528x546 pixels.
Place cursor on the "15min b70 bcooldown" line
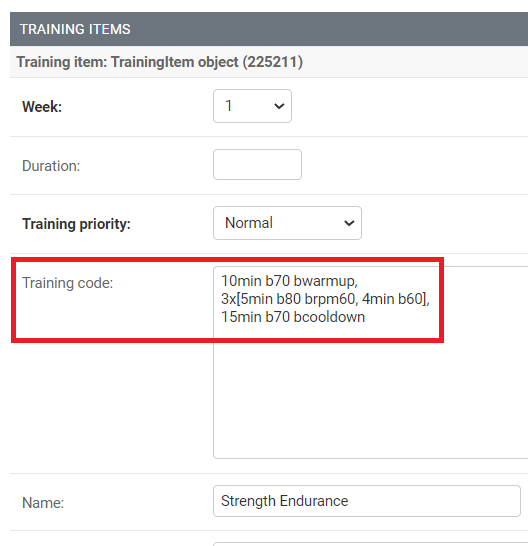coord(293,317)
